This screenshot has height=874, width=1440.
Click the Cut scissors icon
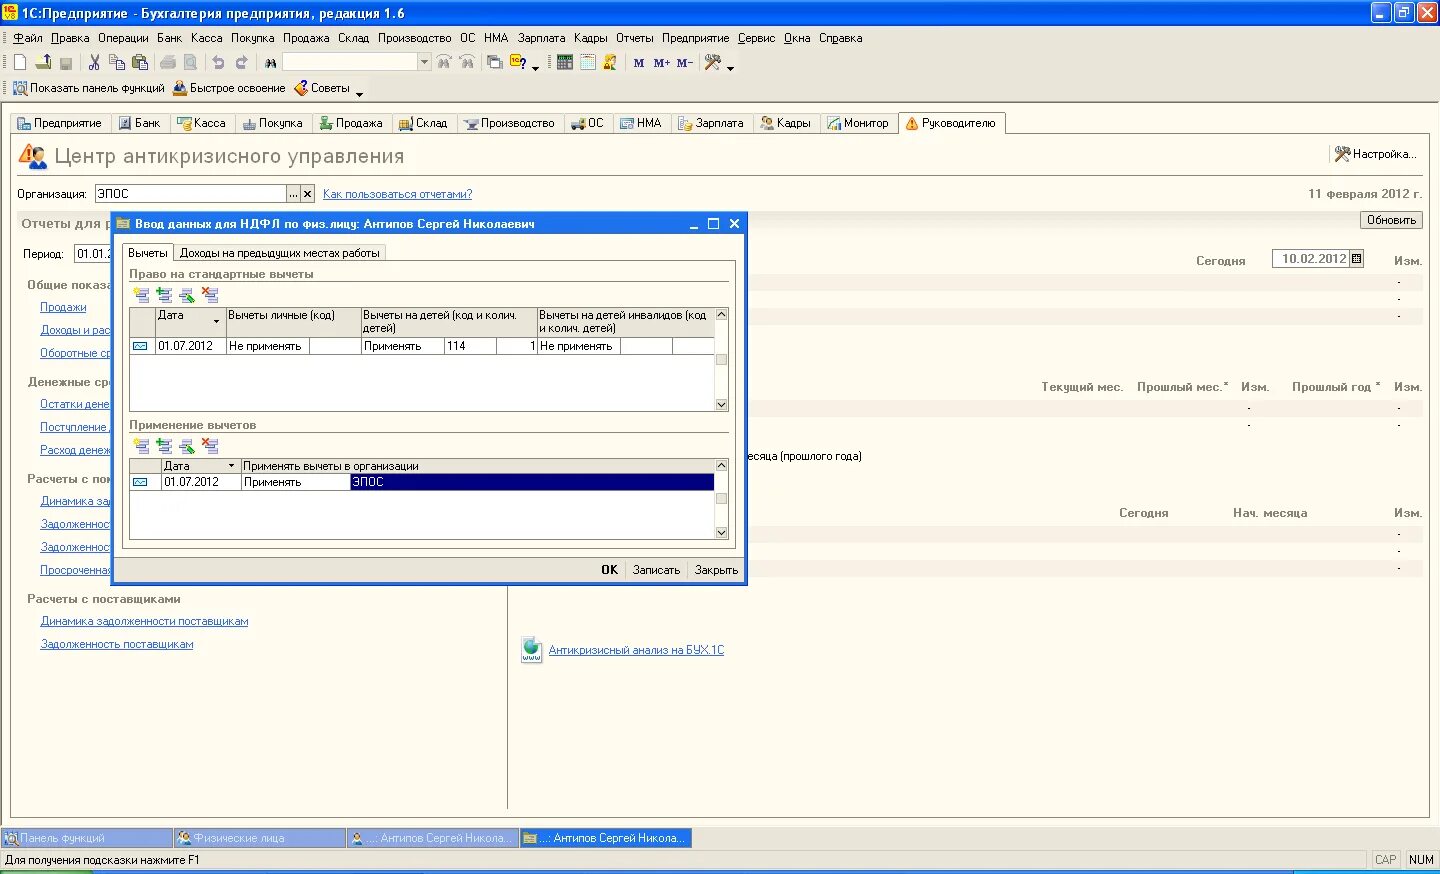pos(94,62)
